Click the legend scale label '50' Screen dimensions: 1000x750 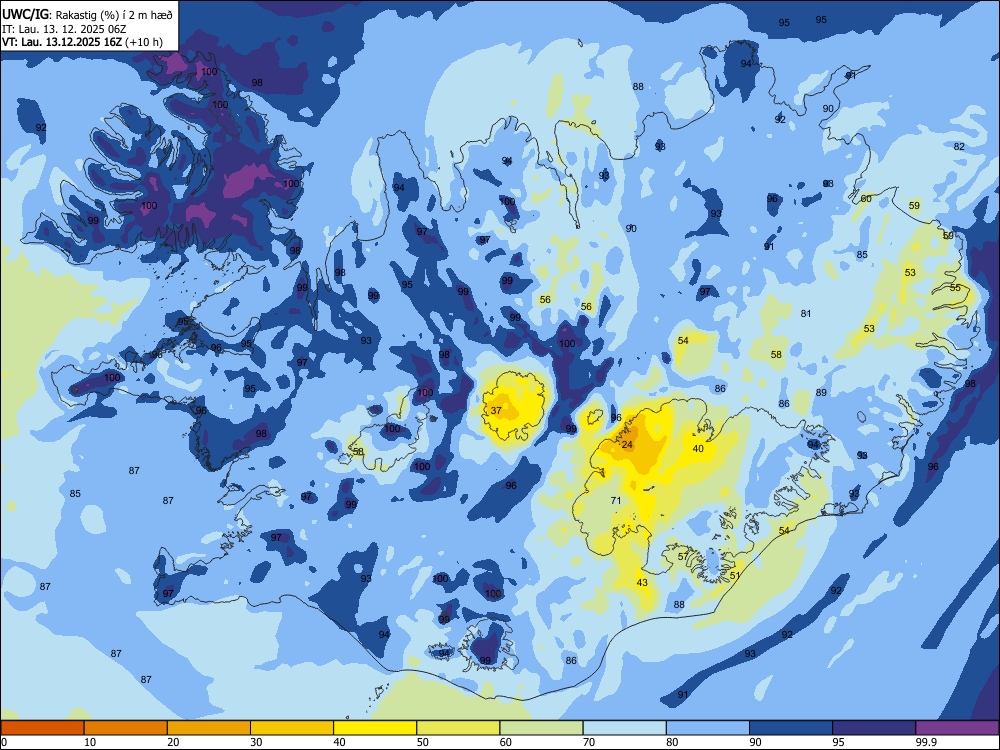pyautogui.click(x=422, y=742)
